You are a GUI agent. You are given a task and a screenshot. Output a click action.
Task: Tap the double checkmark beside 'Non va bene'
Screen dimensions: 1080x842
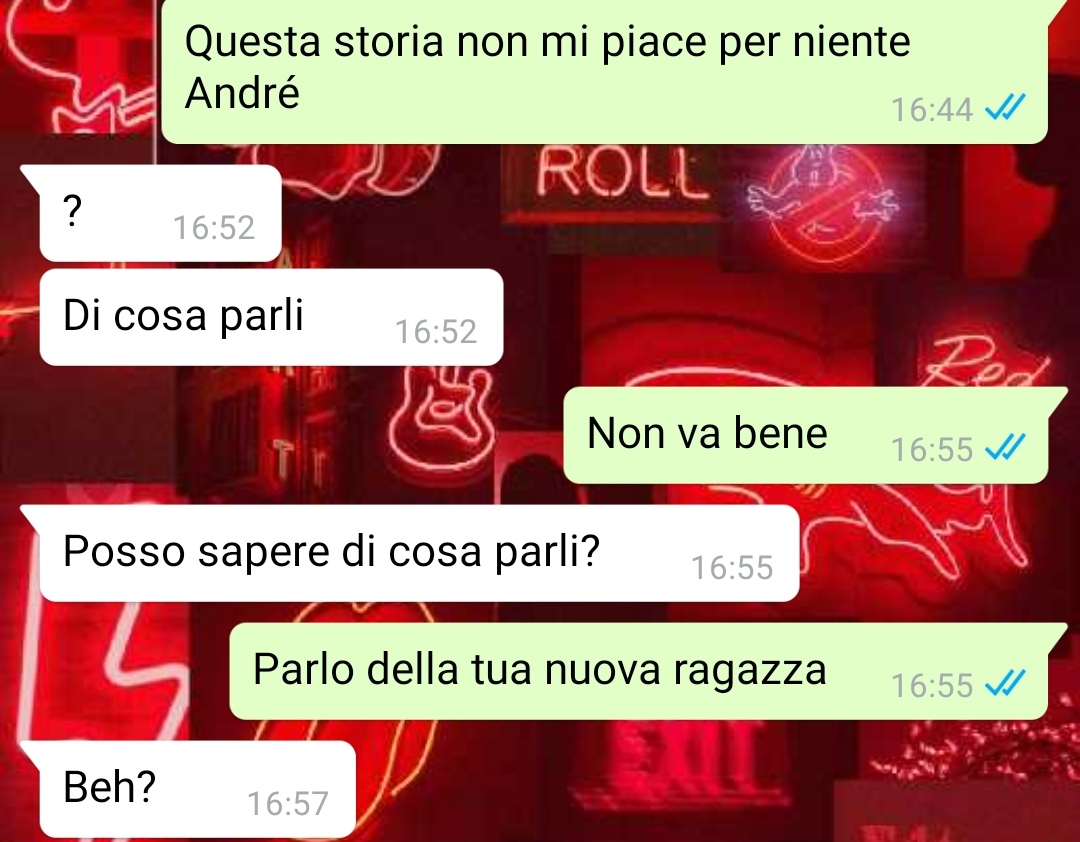pyautogui.click(x=1006, y=447)
